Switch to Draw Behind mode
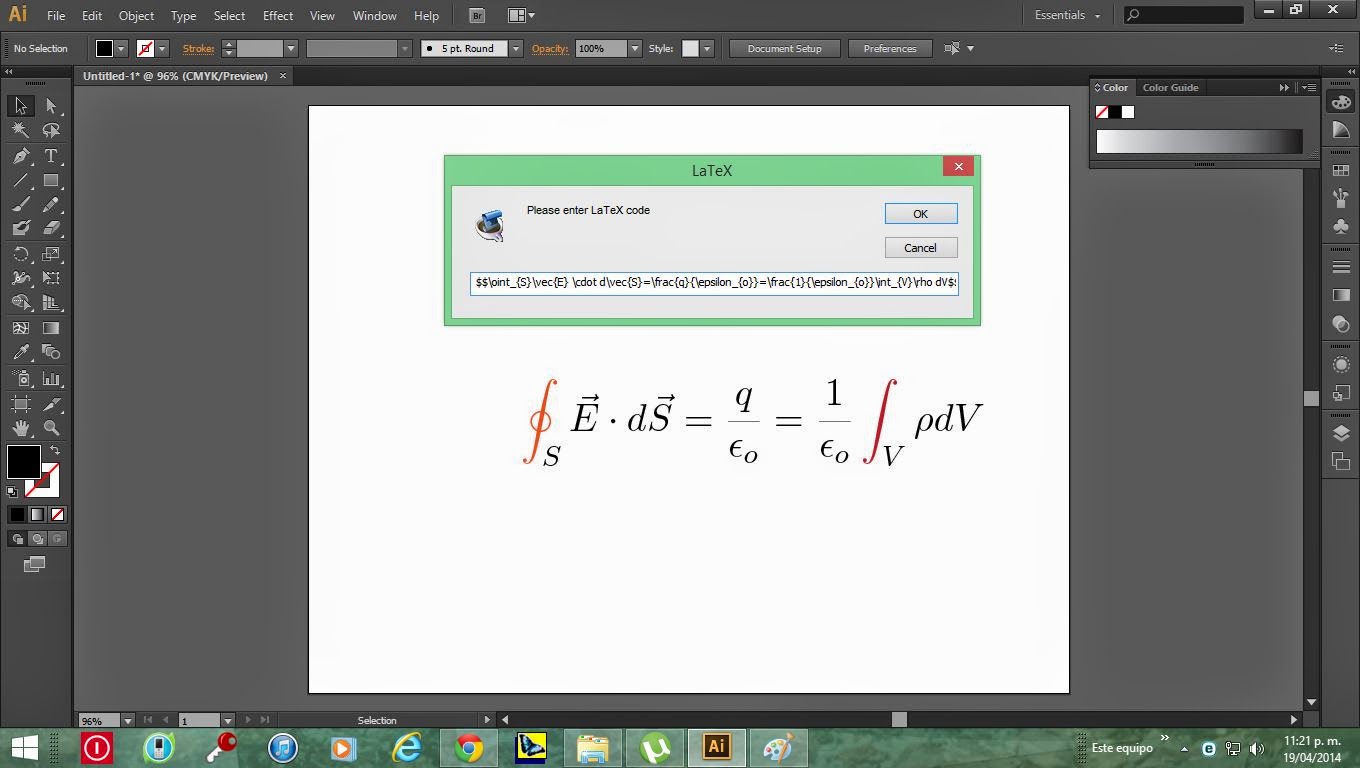Viewport: 1360px width, 768px height. [x=37, y=539]
